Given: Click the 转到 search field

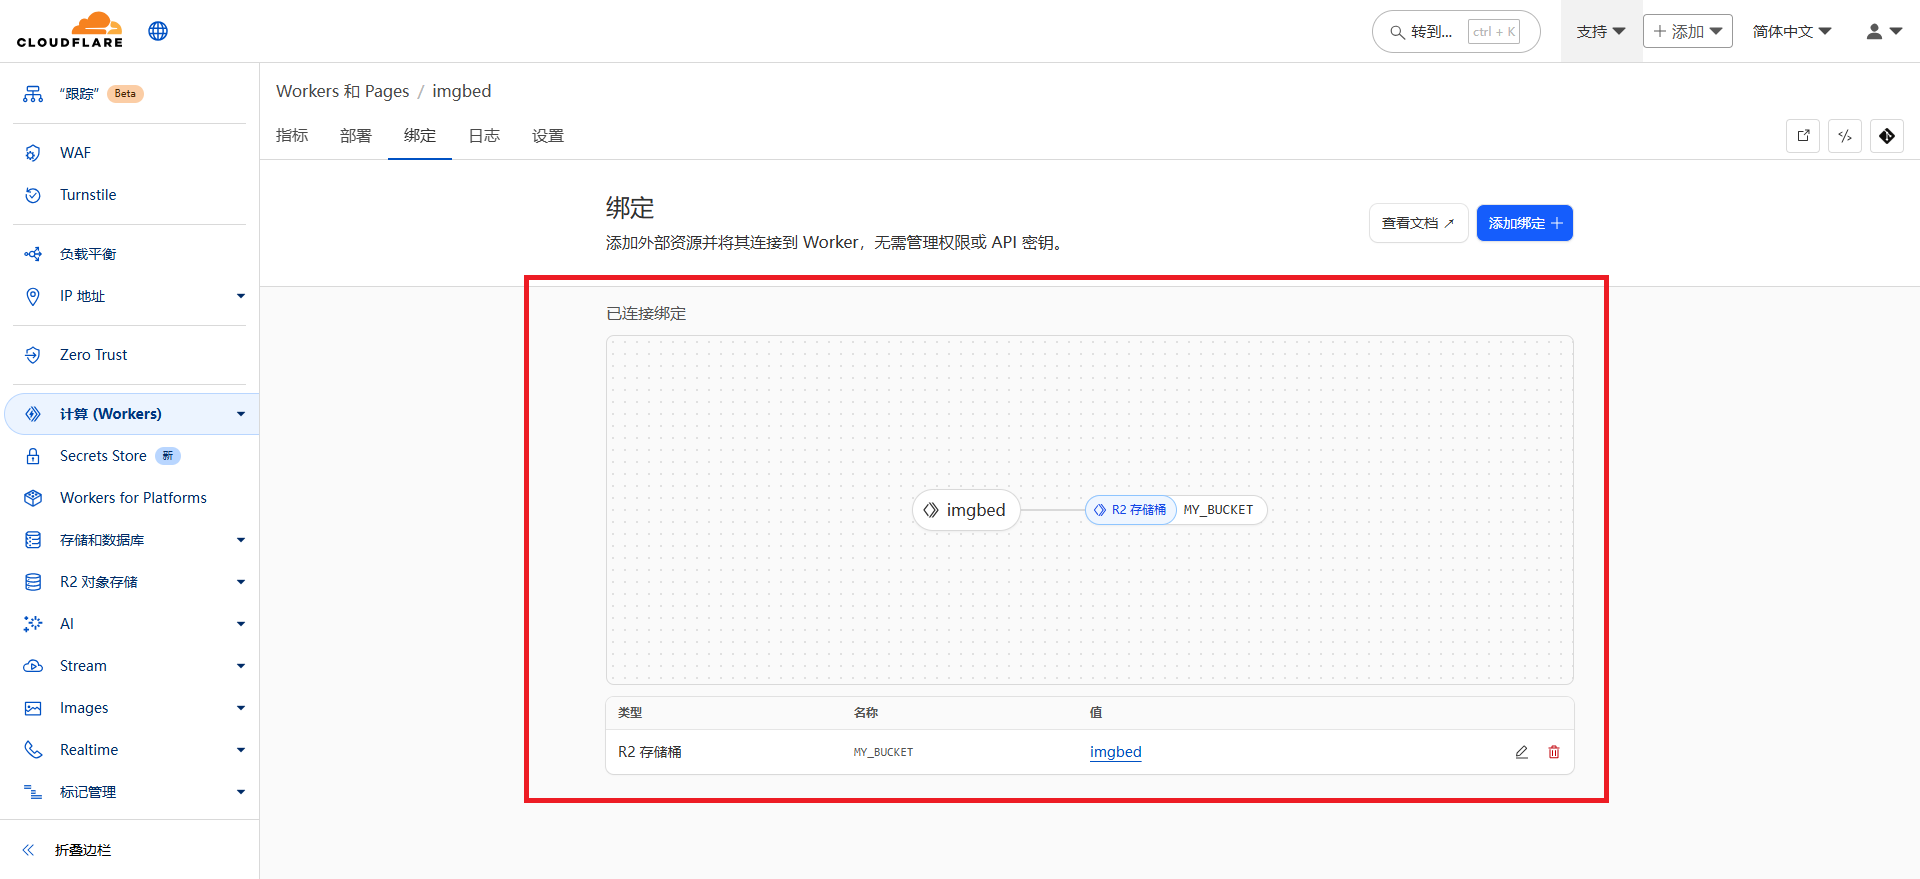Looking at the screenshot, I should (x=1455, y=32).
